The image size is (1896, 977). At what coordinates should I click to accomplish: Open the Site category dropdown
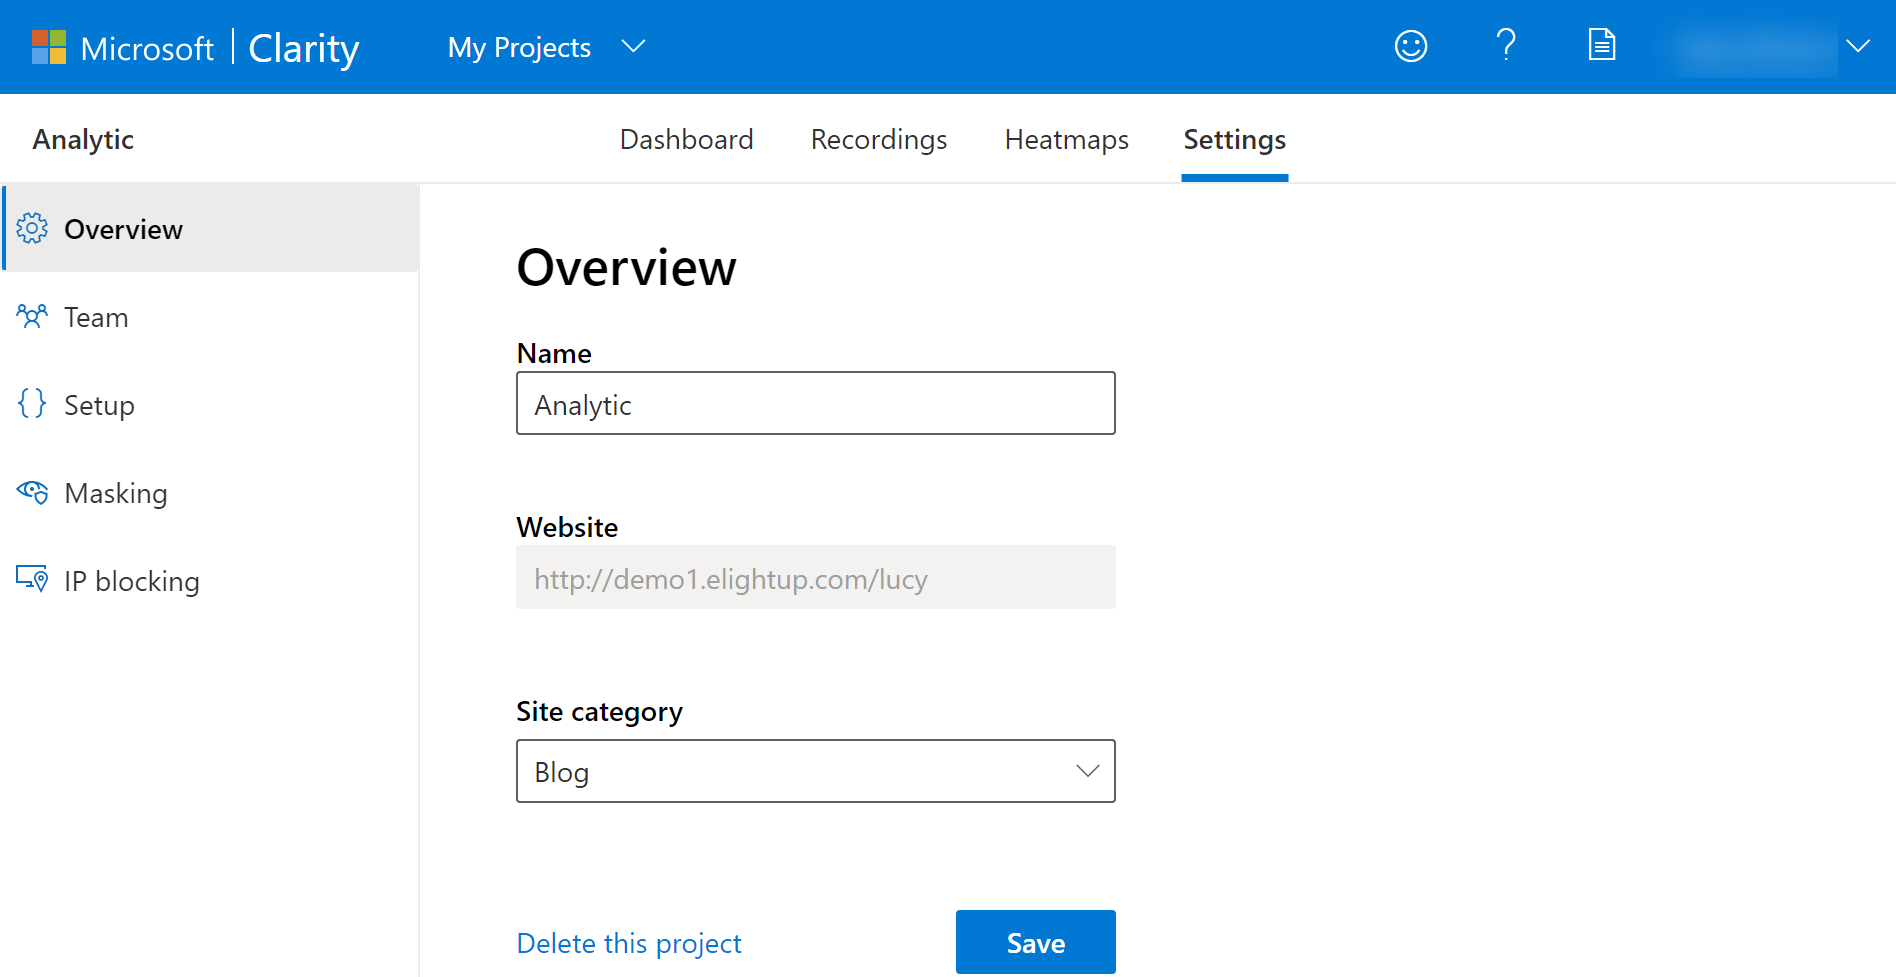tap(1087, 771)
